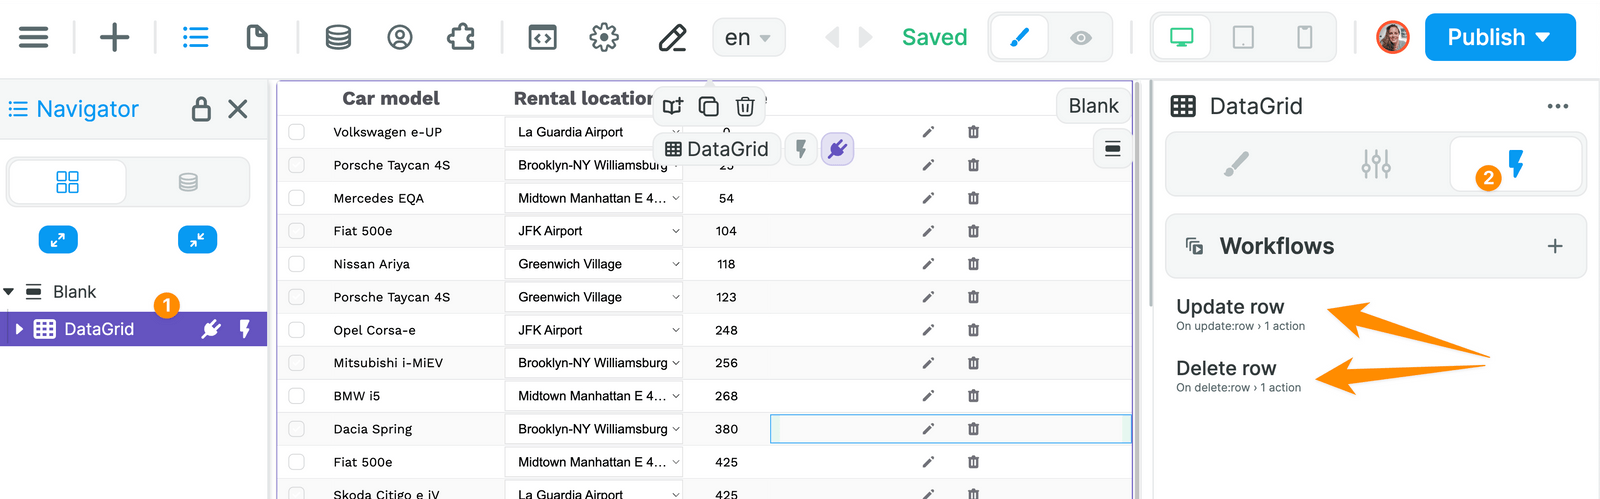The height and width of the screenshot is (499, 1600).
Task: Click the Blank label on canvas
Action: tap(1093, 106)
